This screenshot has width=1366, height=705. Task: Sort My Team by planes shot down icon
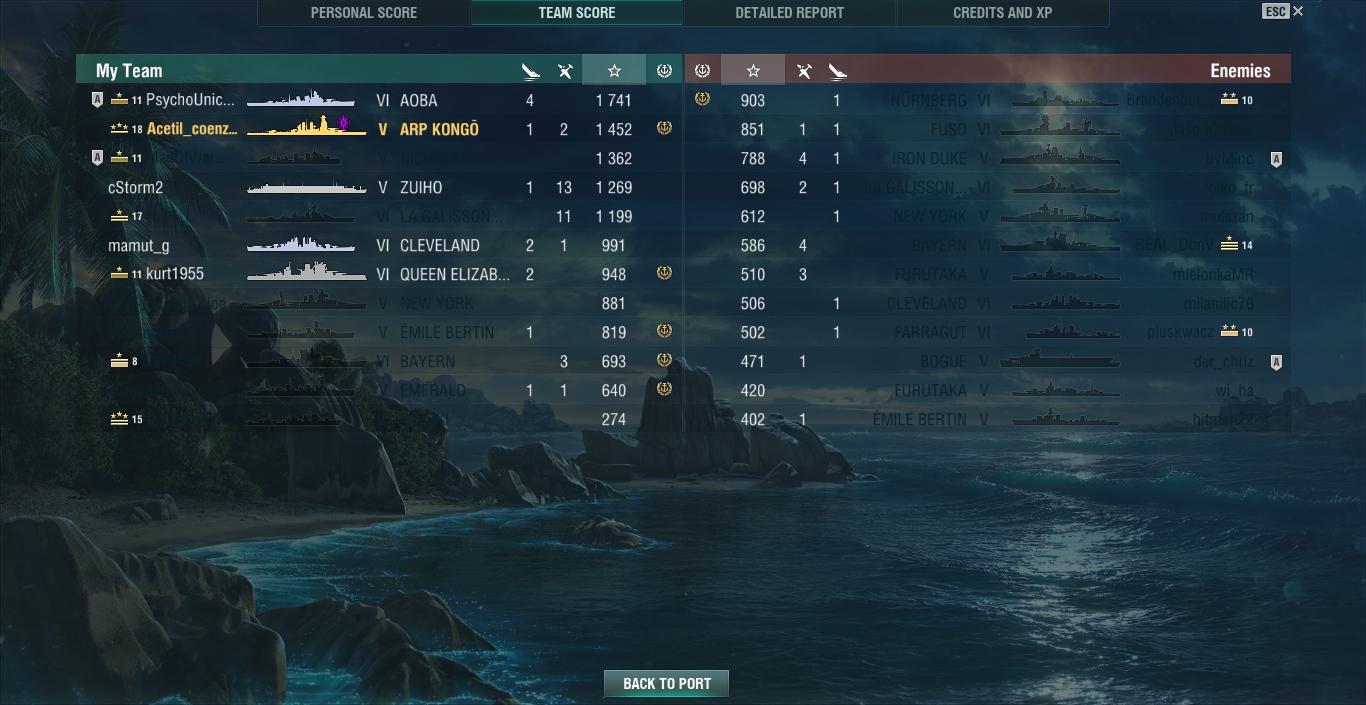565,71
